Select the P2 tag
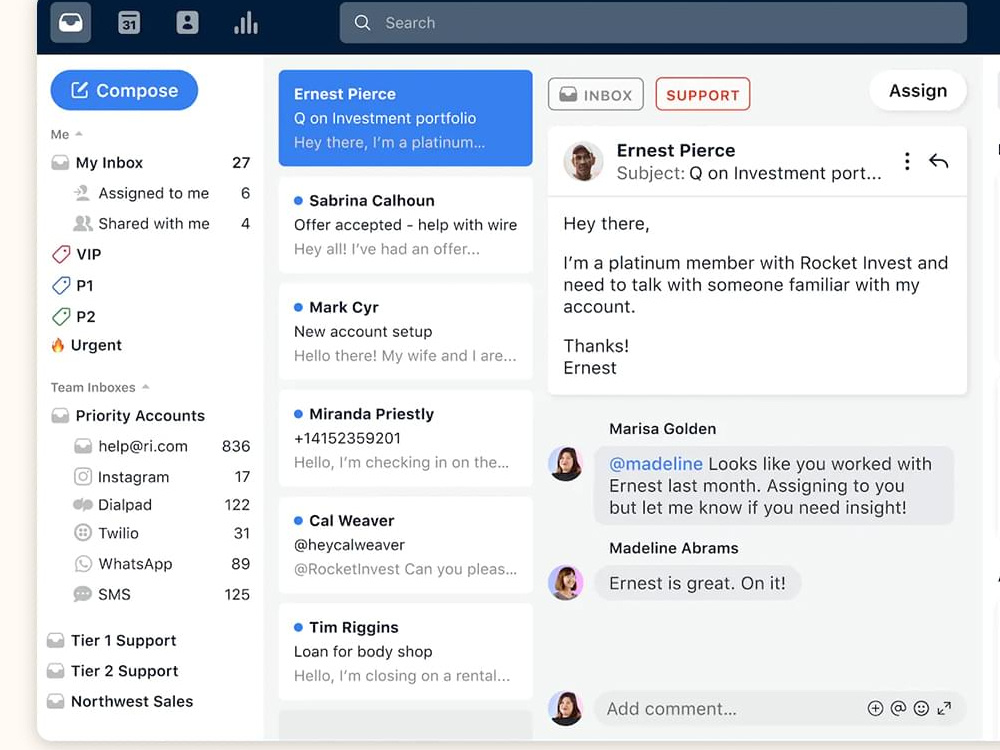The image size is (1000, 750). coord(73,316)
